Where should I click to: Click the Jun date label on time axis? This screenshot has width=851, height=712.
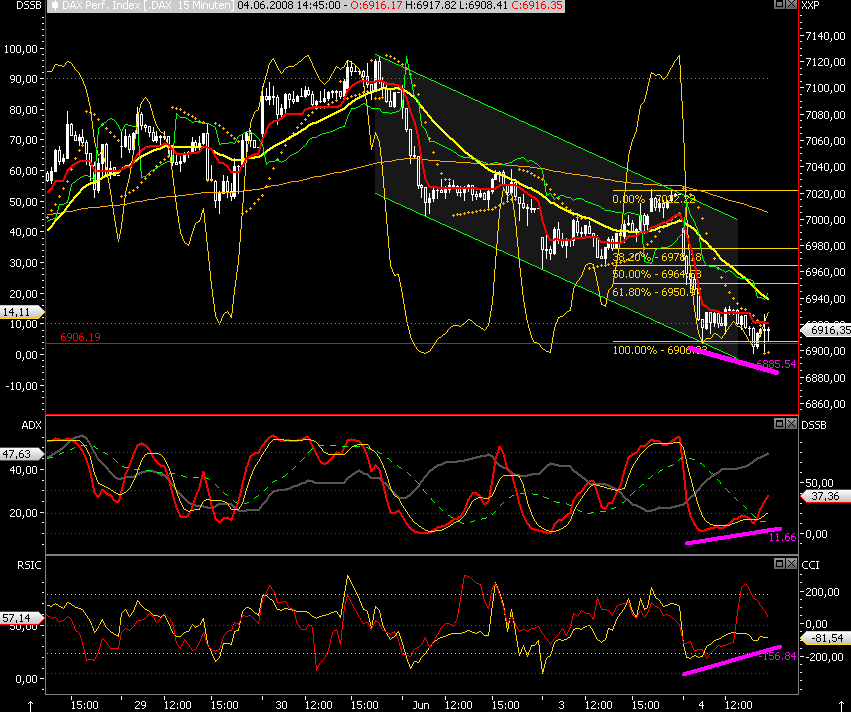point(421,705)
